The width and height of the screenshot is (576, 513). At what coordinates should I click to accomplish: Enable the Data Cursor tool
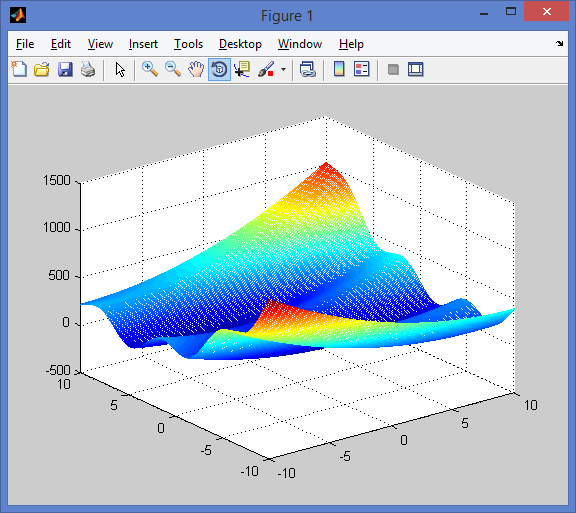pos(242,69)
